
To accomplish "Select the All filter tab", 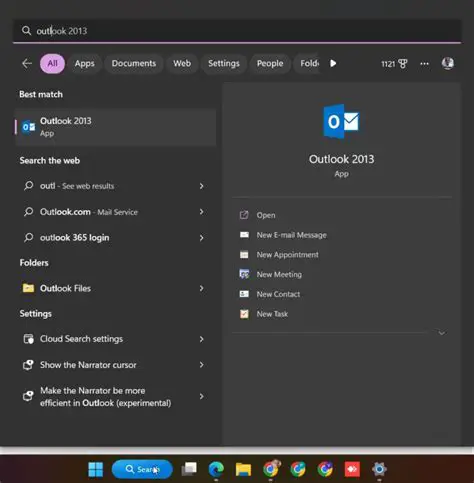I will pyautogui.click(x=53, y=63).
